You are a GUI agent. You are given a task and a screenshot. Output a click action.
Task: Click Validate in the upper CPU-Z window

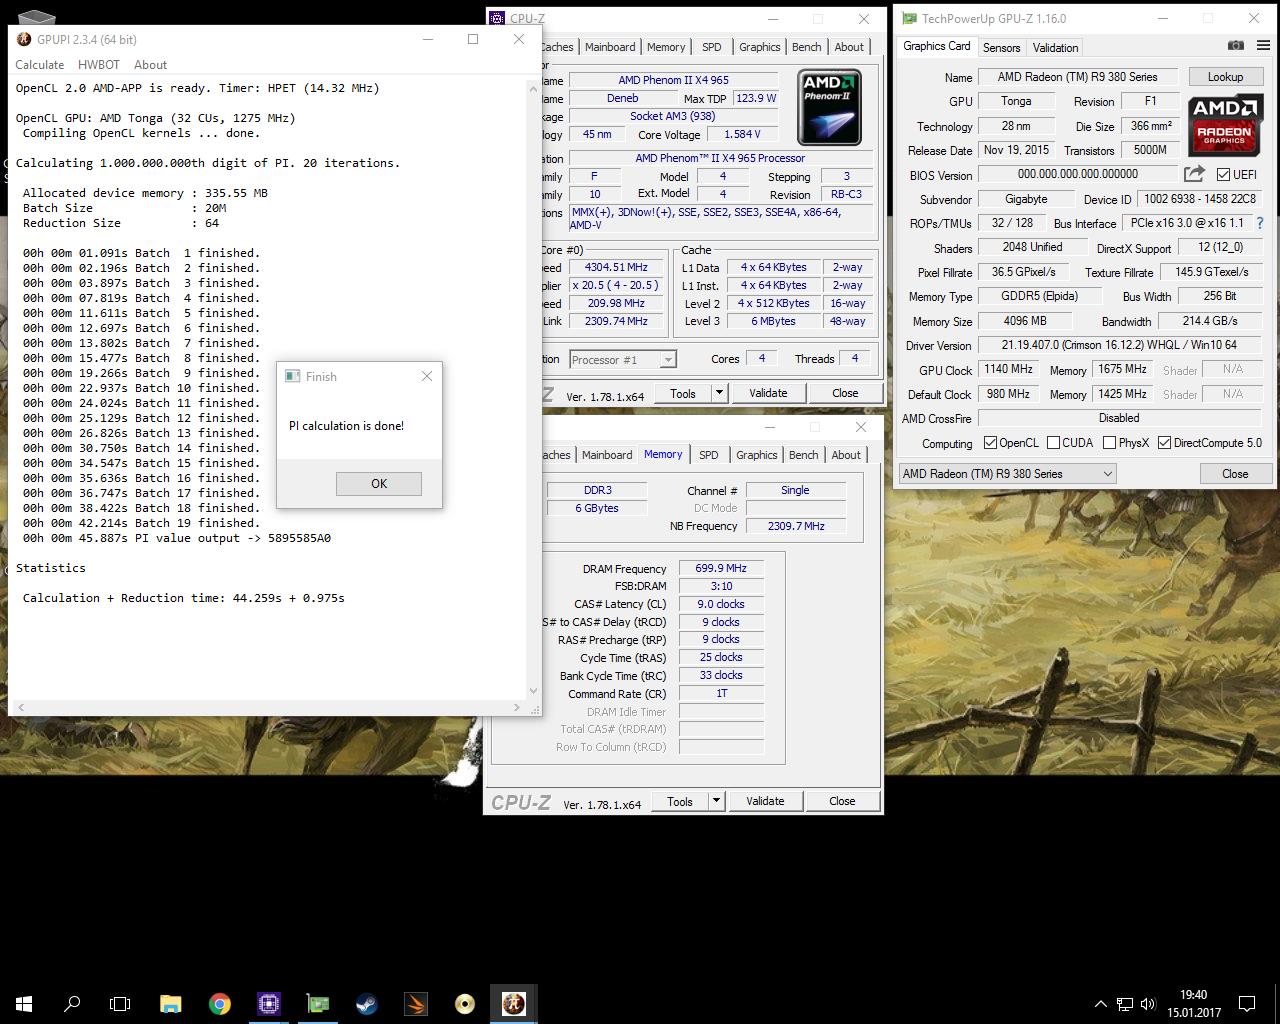(x=768, y=393)
